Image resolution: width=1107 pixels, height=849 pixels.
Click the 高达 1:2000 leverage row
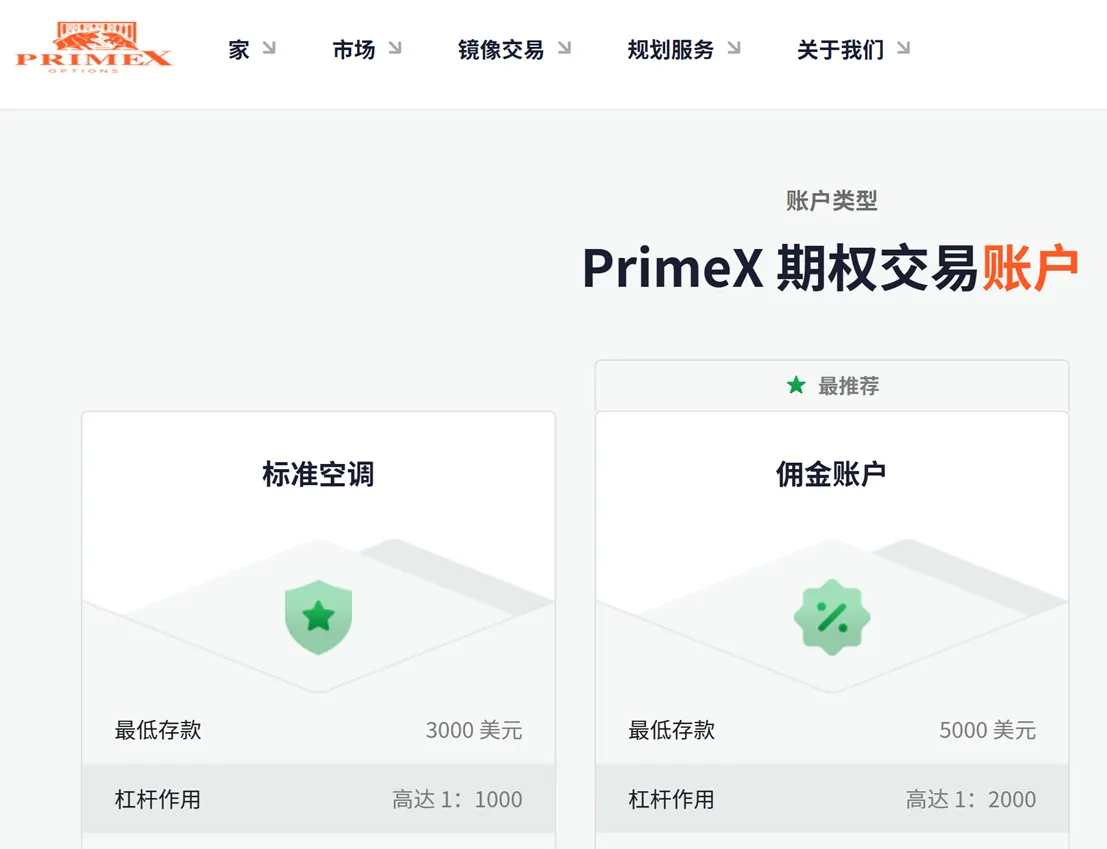coord(832,799)
